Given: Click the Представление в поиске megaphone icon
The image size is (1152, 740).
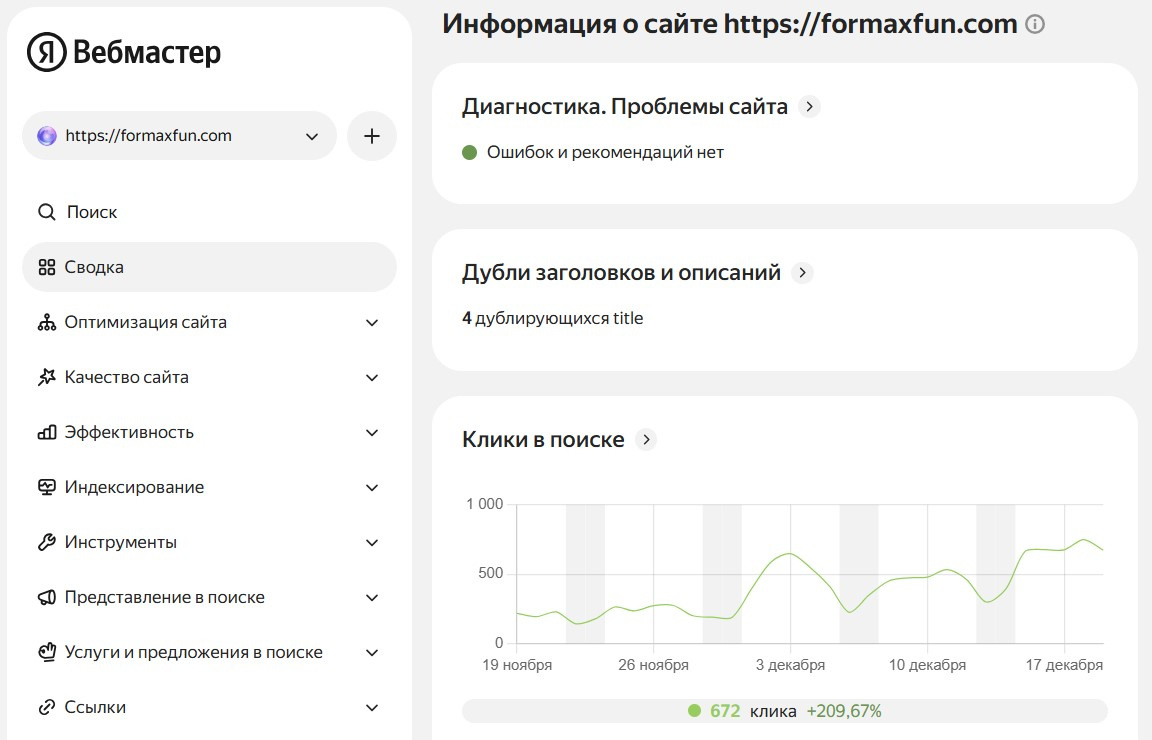Looking at the screenshot, I should [46, 597].
